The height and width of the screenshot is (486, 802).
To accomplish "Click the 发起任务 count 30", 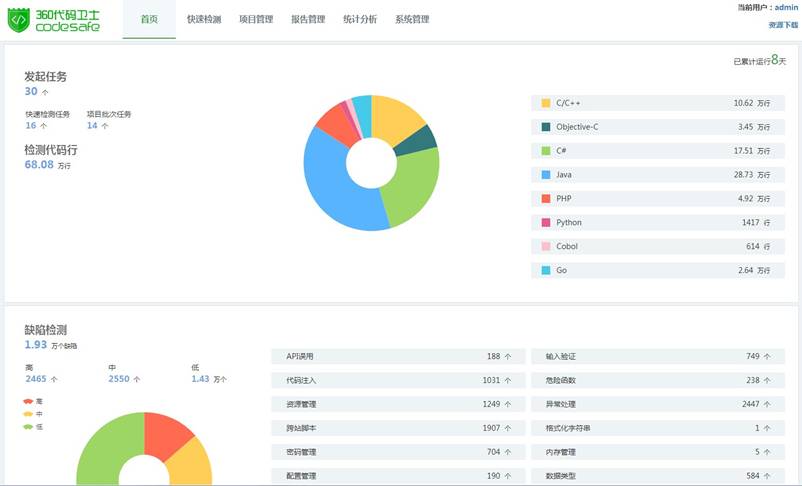I will coord(31,92).
